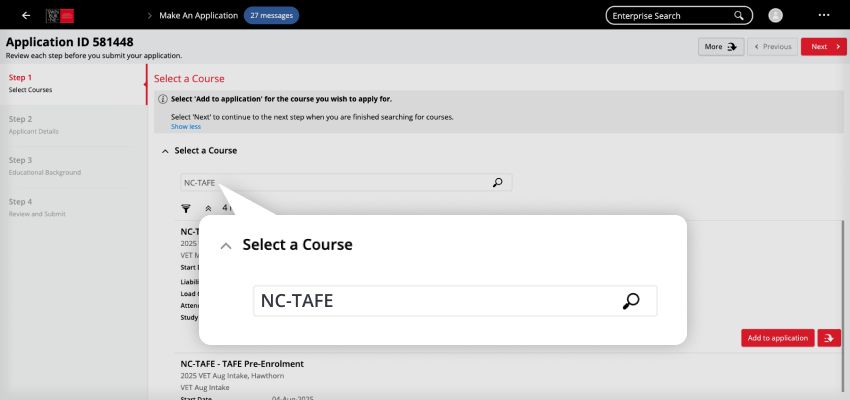Click Add to application button
This screenshot has width=850, height=400.
(x=777, y=338)
